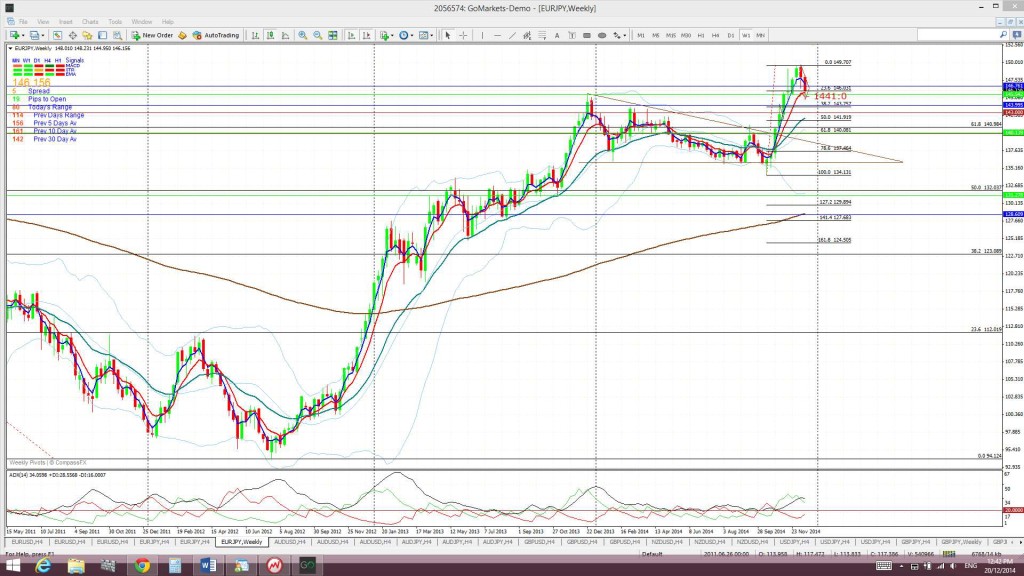This screenshot has height=576, width=1024.
Task: Toggle the chart shift option
Action: 366,35
